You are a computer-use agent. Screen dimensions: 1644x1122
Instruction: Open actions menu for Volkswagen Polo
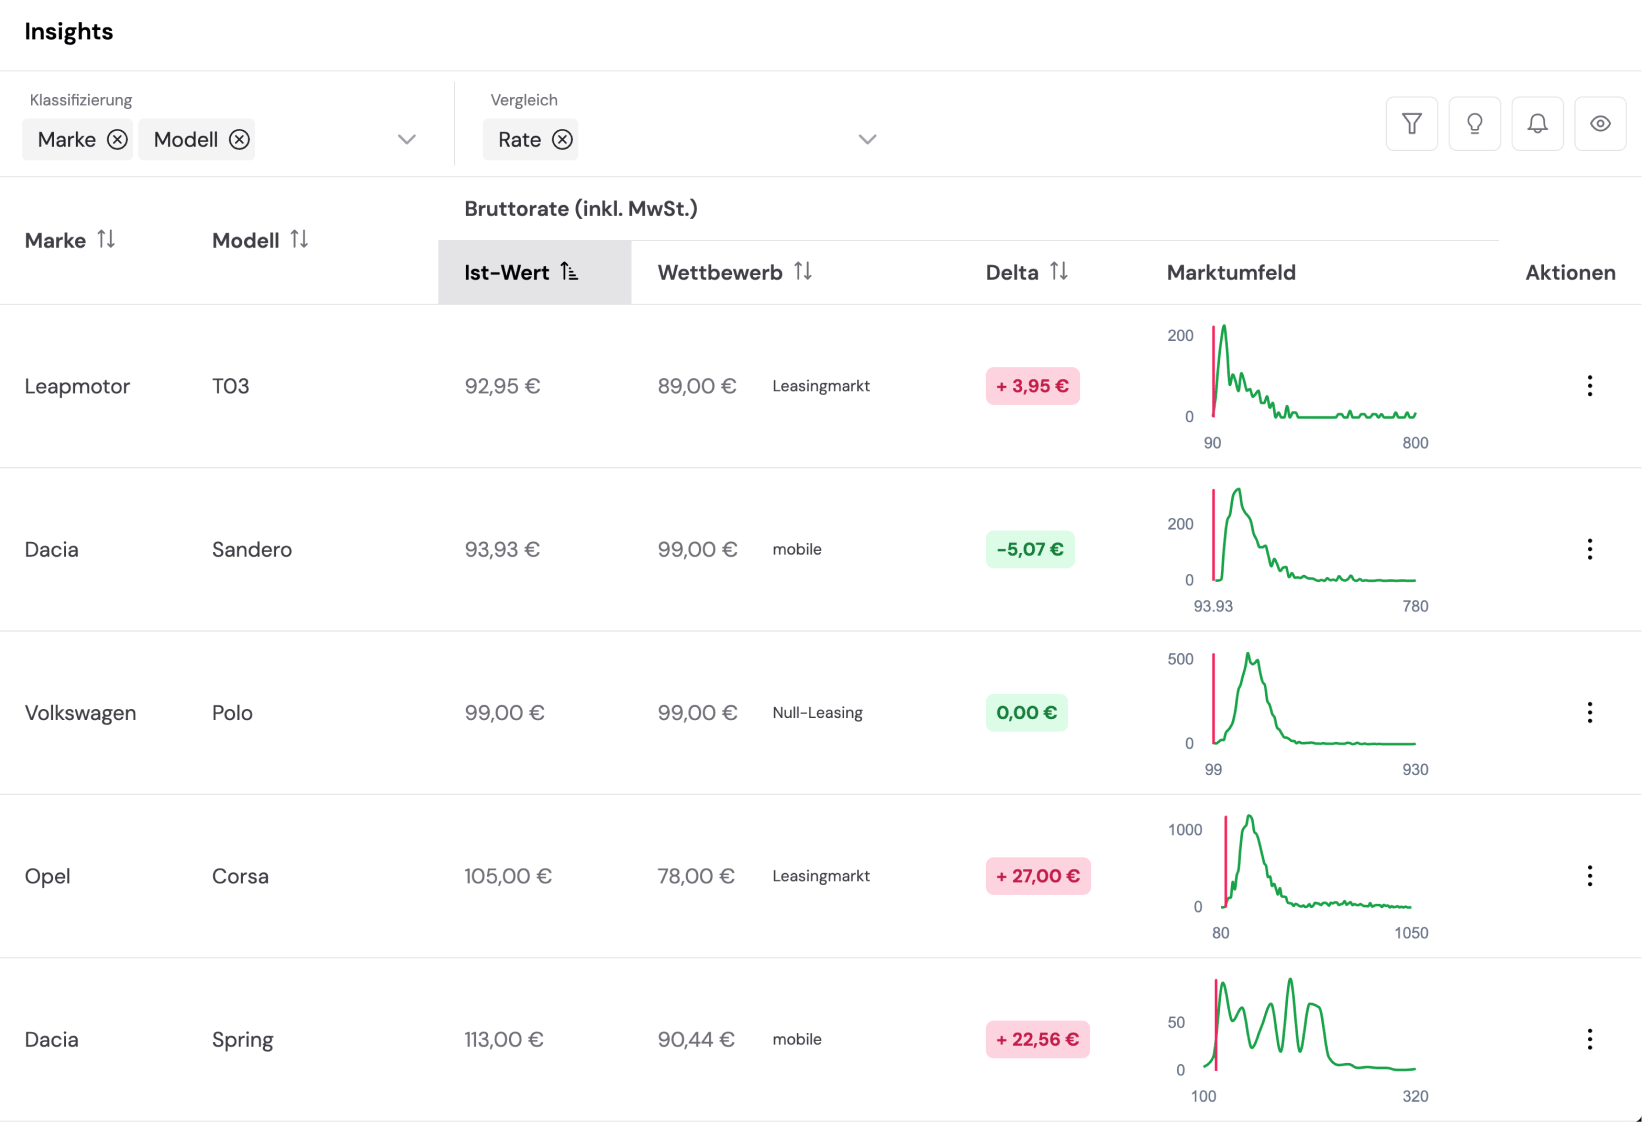(1589, 713)
